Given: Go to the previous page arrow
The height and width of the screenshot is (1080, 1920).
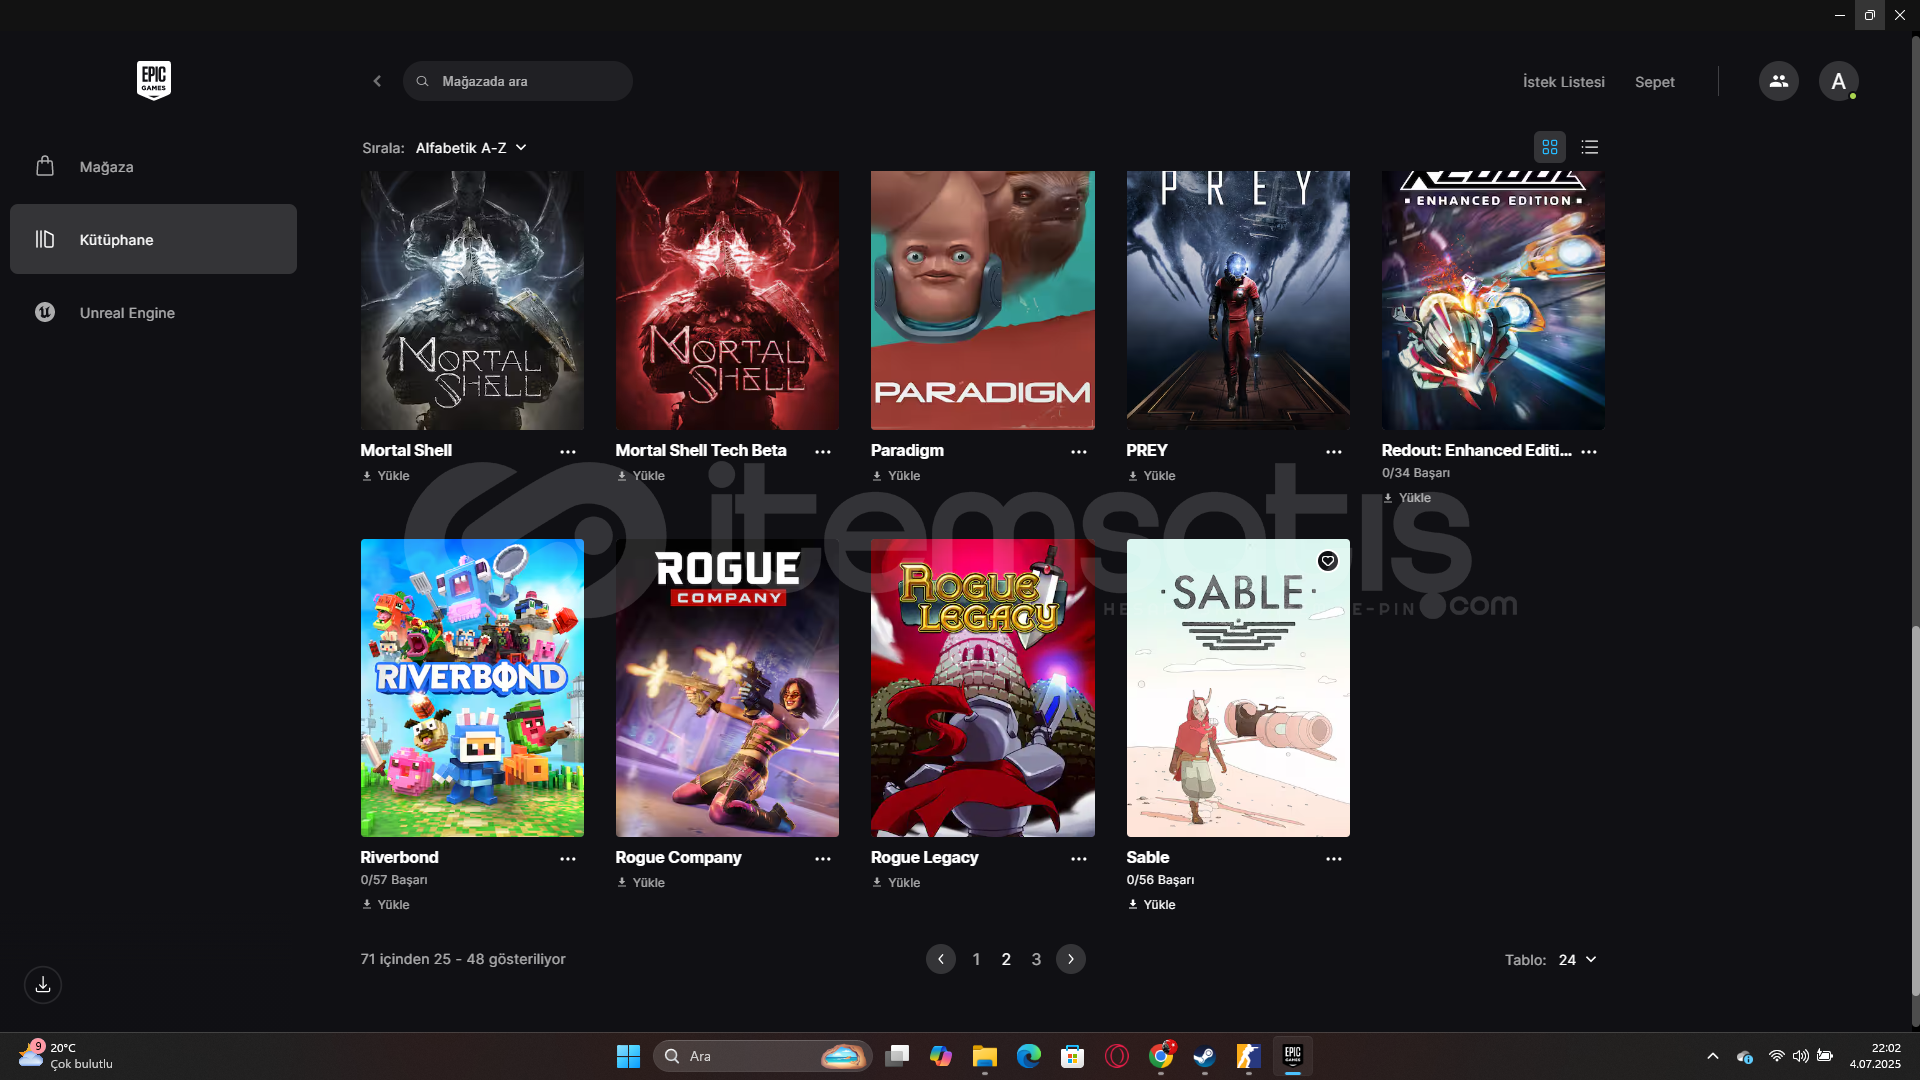Looking at the screenshot, I should click(x=940, y=959).
